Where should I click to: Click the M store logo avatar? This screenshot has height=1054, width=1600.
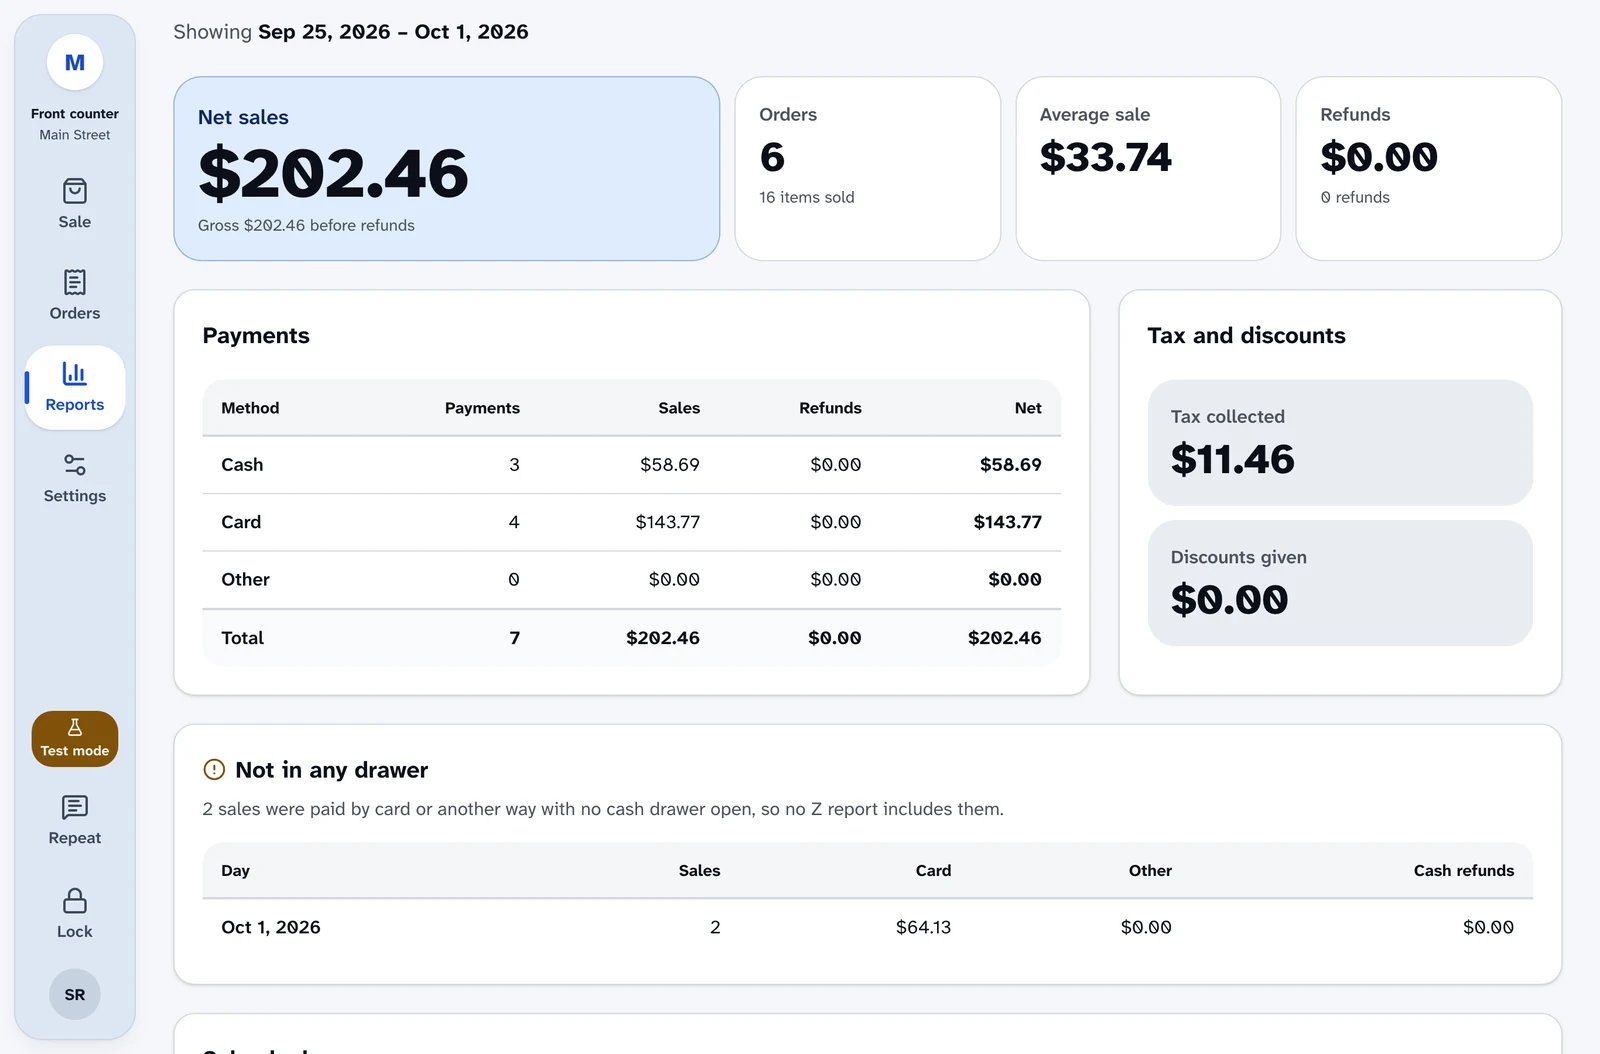tap(75, 62)
